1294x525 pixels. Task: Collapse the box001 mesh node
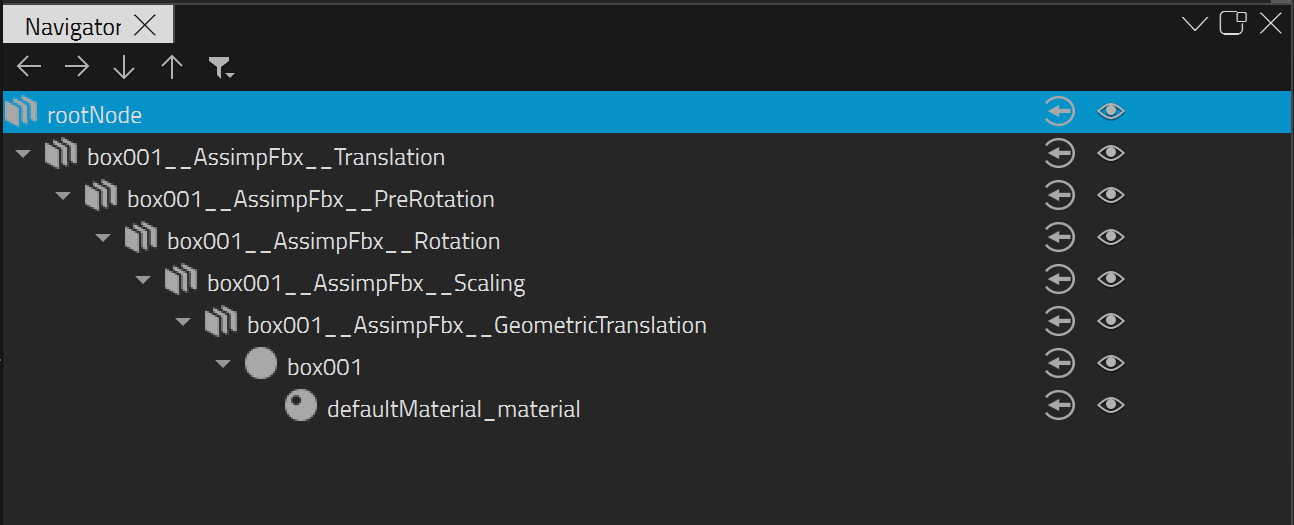click(x=223, y=364)
